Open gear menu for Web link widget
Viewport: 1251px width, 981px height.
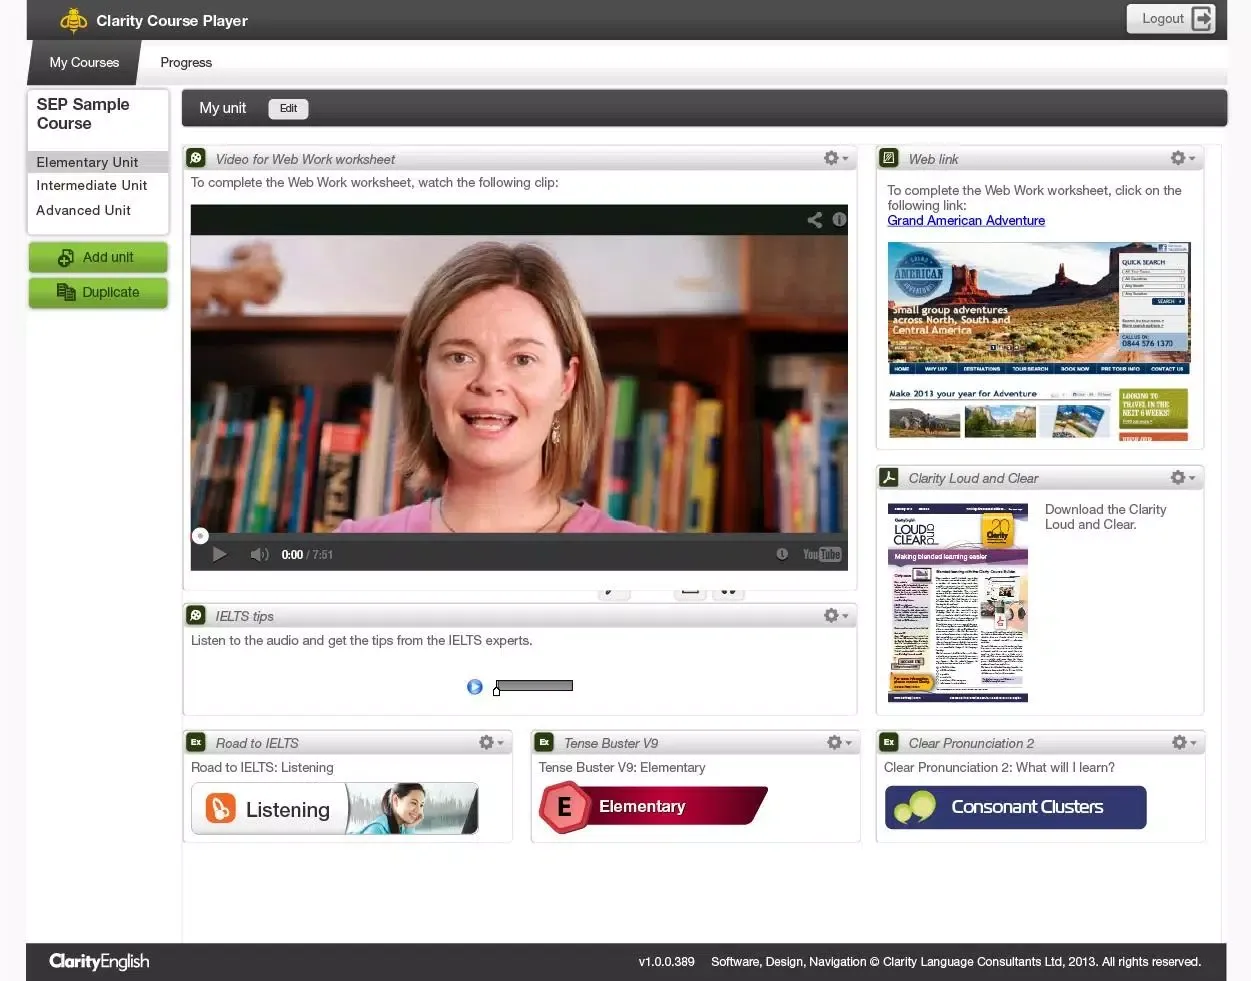[x=1182, y=159]
